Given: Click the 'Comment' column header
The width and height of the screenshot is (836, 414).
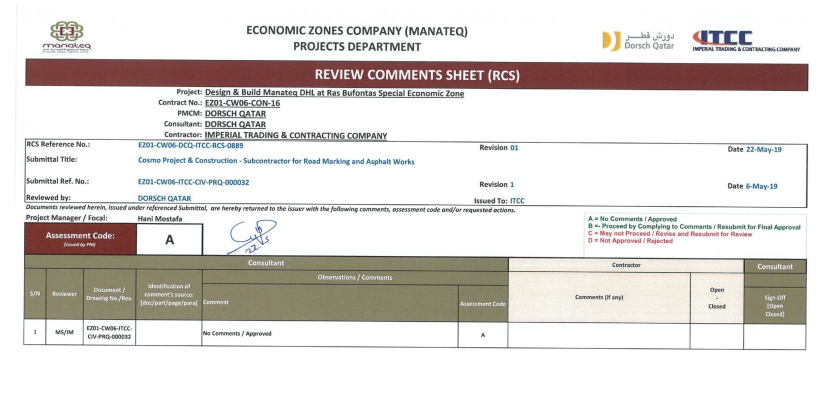Looking at the screenshot, I should (x=330, y=302).
